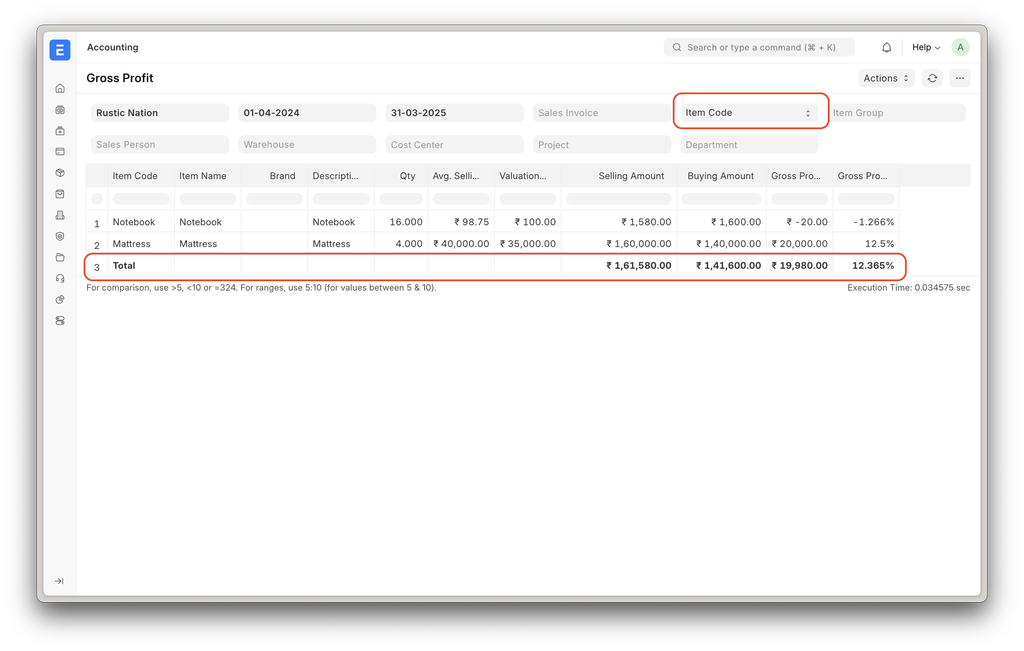Open the Item Code group-by dropdown
Image resolution: width=1024 pixels, height=651 pixels.
point(749,113)
